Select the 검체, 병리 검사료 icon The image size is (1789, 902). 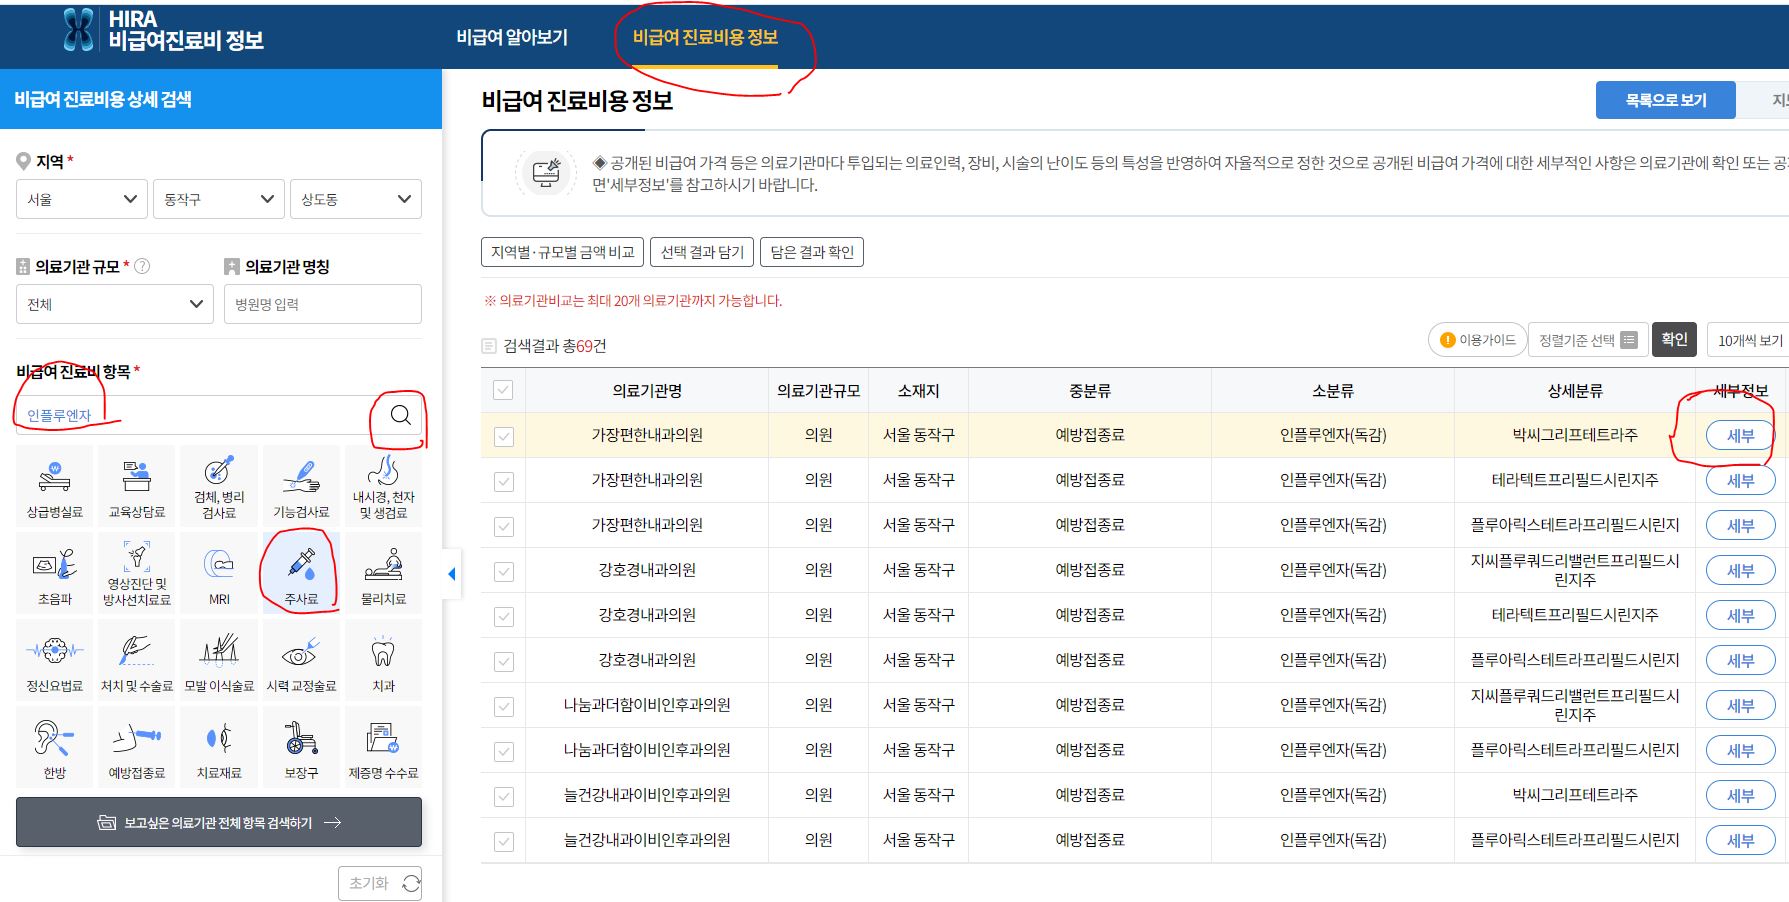pyautogui.click(x=219, y=486)
